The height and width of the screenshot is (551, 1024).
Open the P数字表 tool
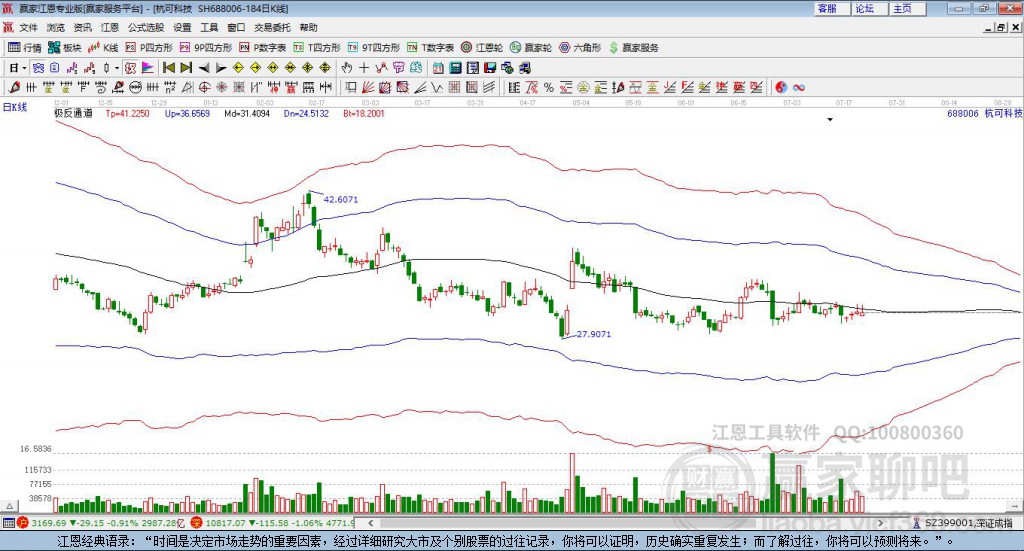263,48
